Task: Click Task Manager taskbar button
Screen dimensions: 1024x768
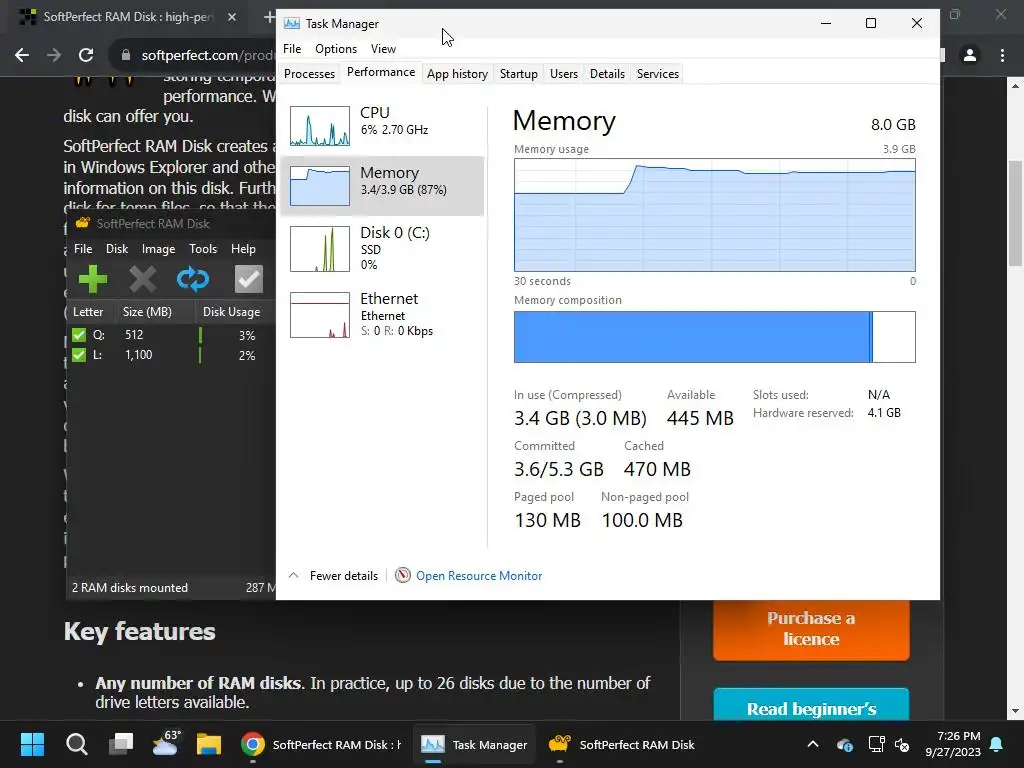Action: pyautogui.click(x=475, y=744)
